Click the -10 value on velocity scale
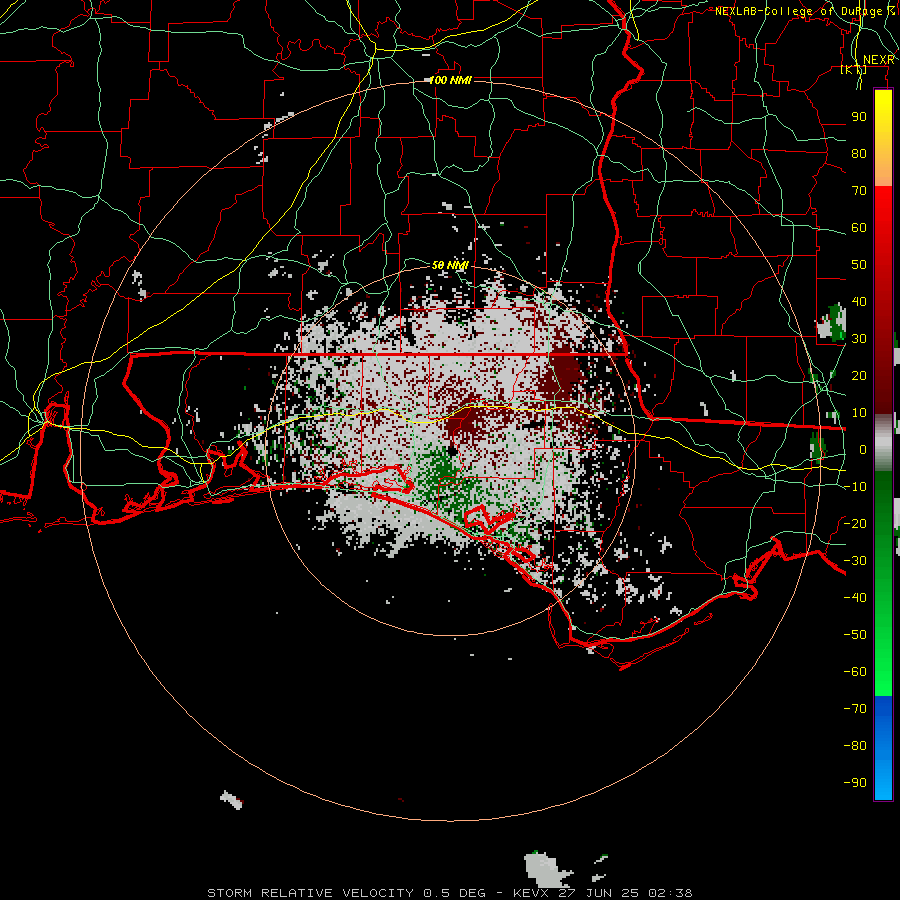900x900 pixels. click(855, 487)
